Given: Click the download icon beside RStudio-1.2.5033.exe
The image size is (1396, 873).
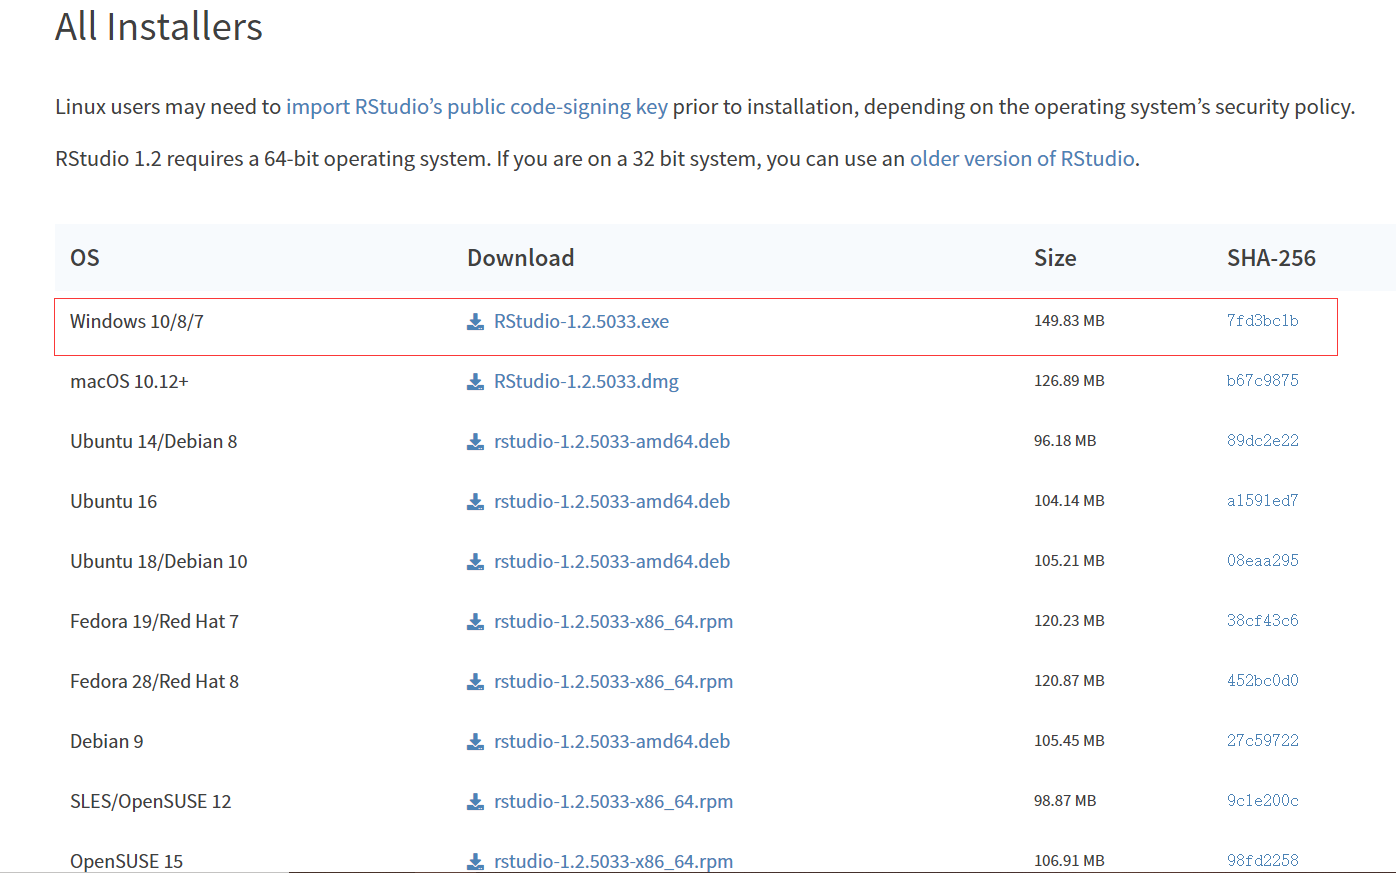Looking at the screenshot, I should pyautogui.click(x=475, y=322).
